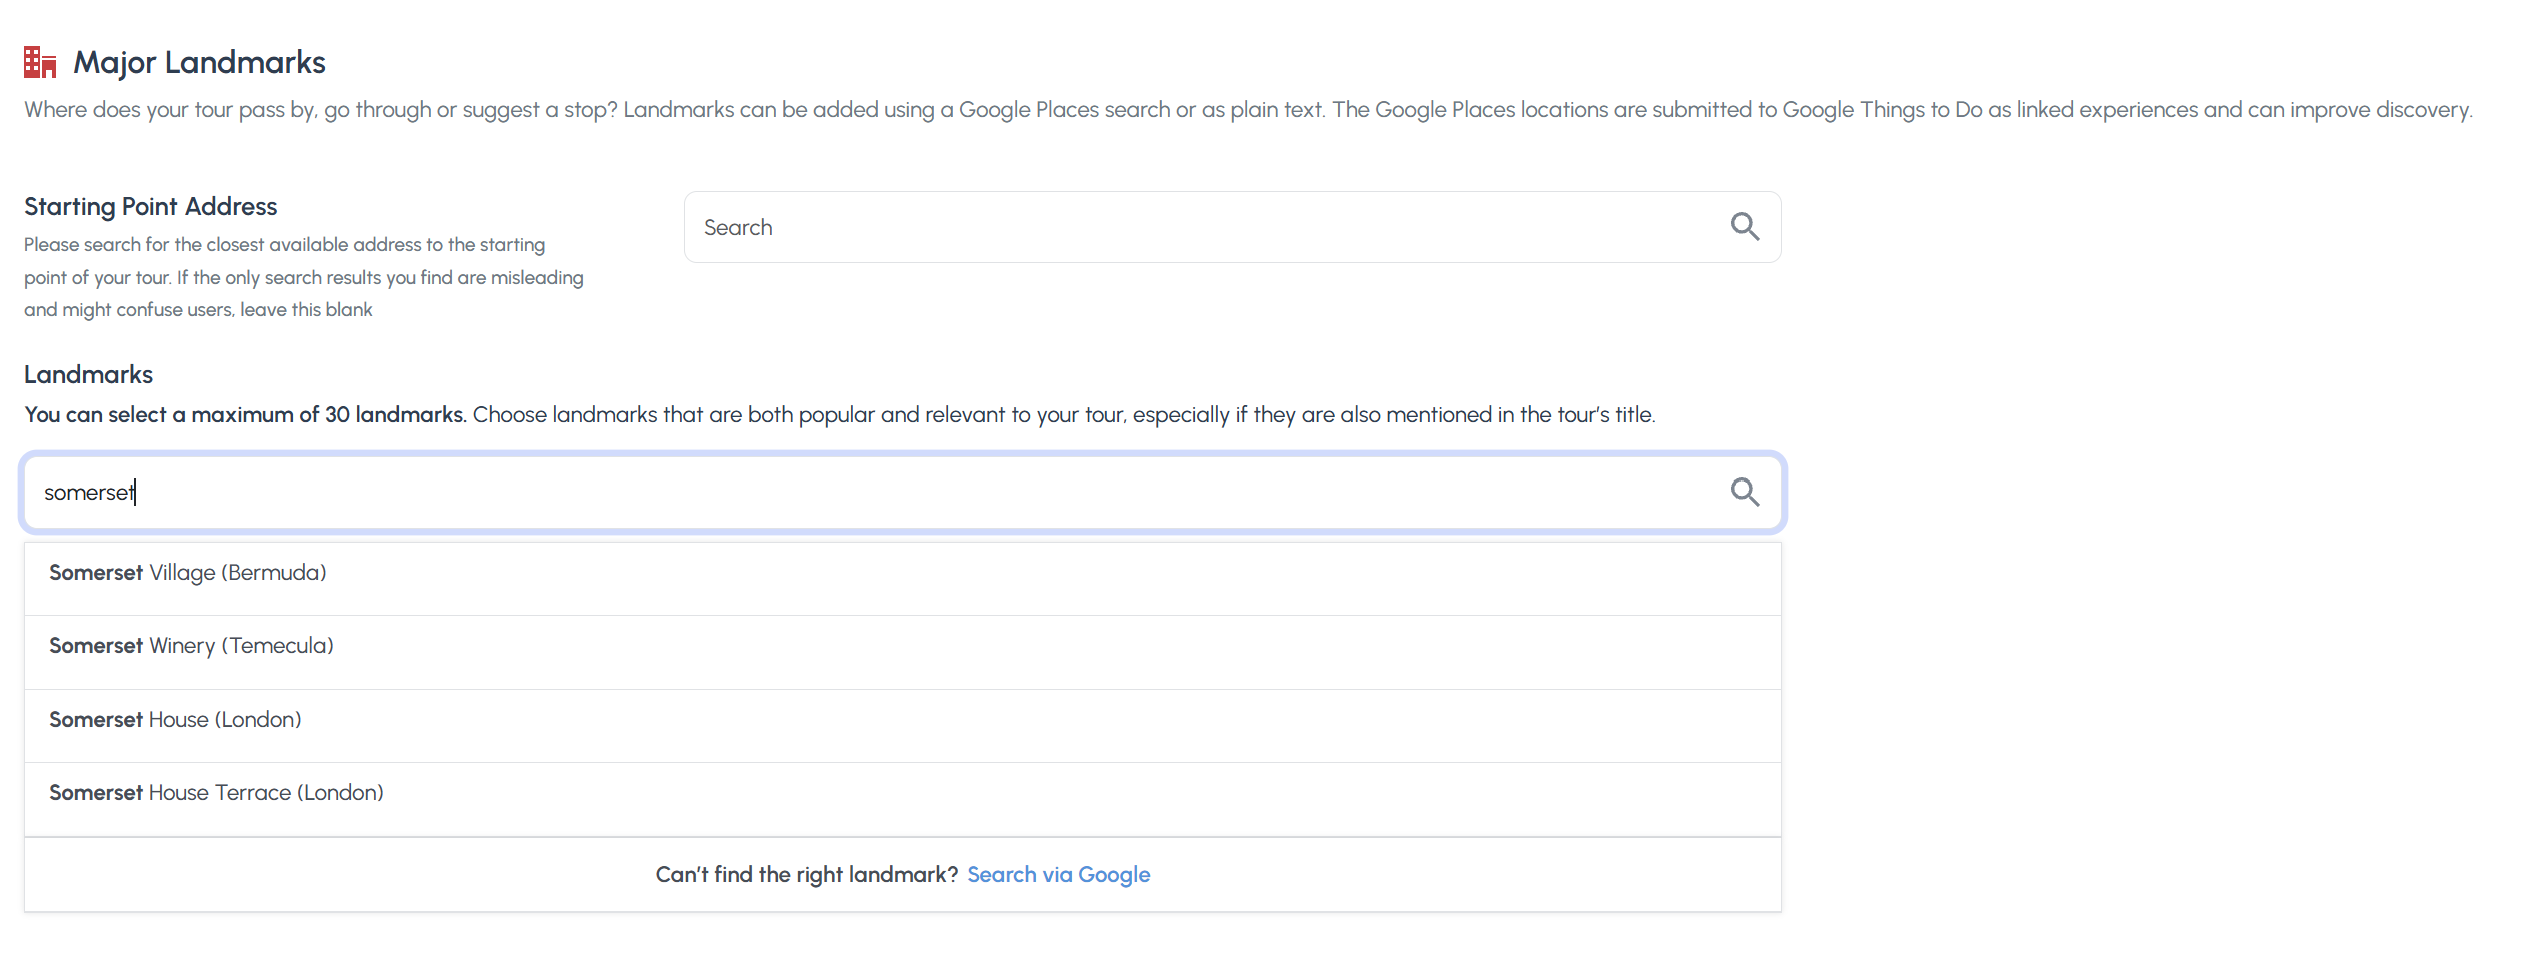The width and height of the screenshot is (2528, 958).
Task: Pick Somerset House (London) from the list
Action: 902,726
